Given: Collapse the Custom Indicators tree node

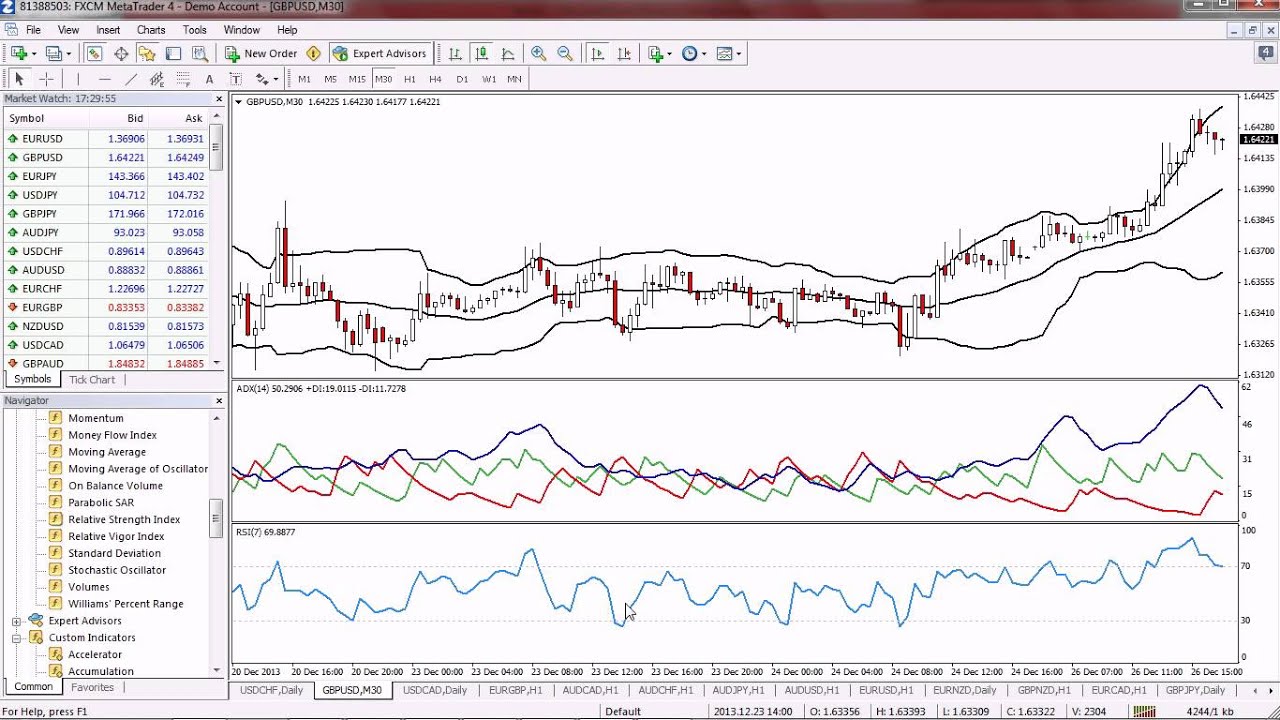Looking at the screenshot, I should (16, 638).
